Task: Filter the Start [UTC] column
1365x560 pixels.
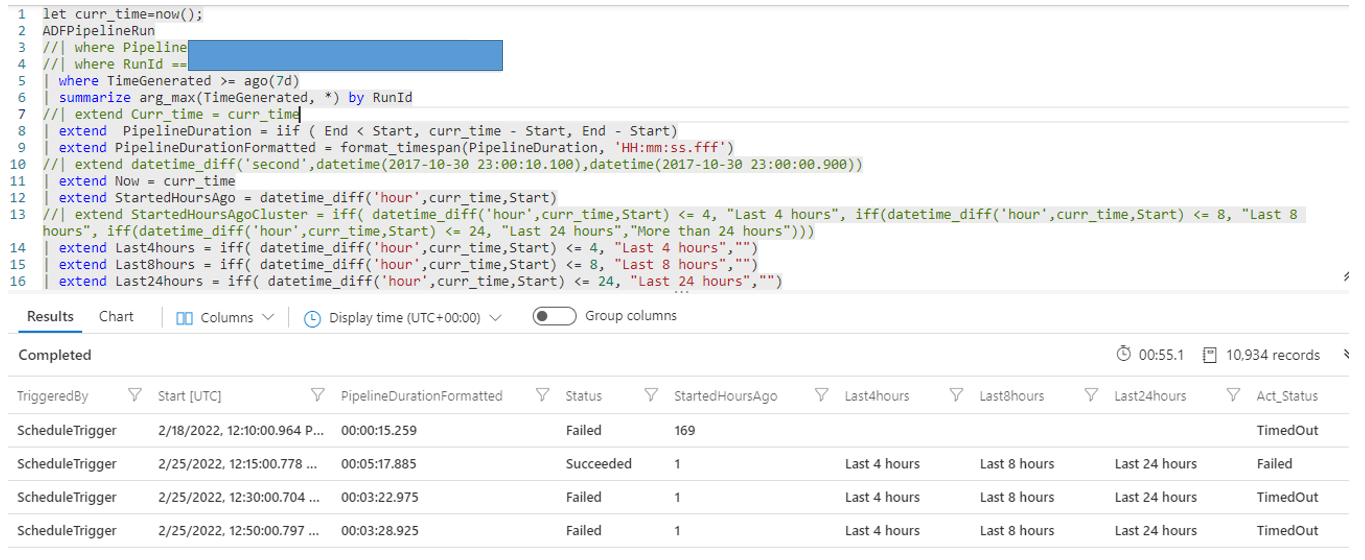Action: coord(318,395)
